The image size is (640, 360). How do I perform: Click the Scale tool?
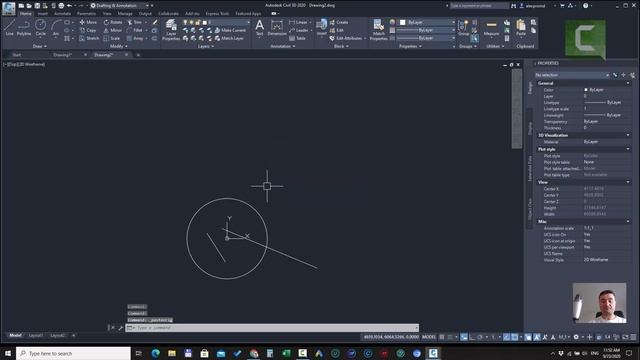pos(112,38)
